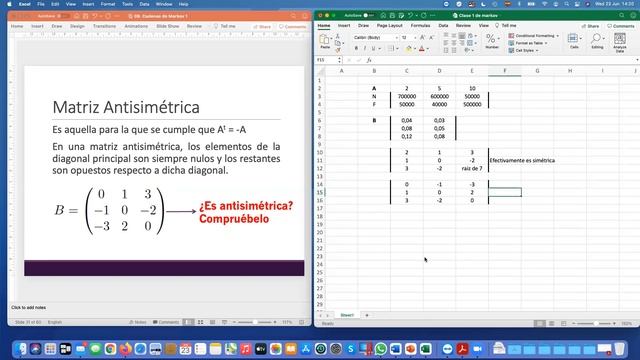Switch Excel to Normal view button
Viewport: 640px width, 360px height.
point(540,323)
